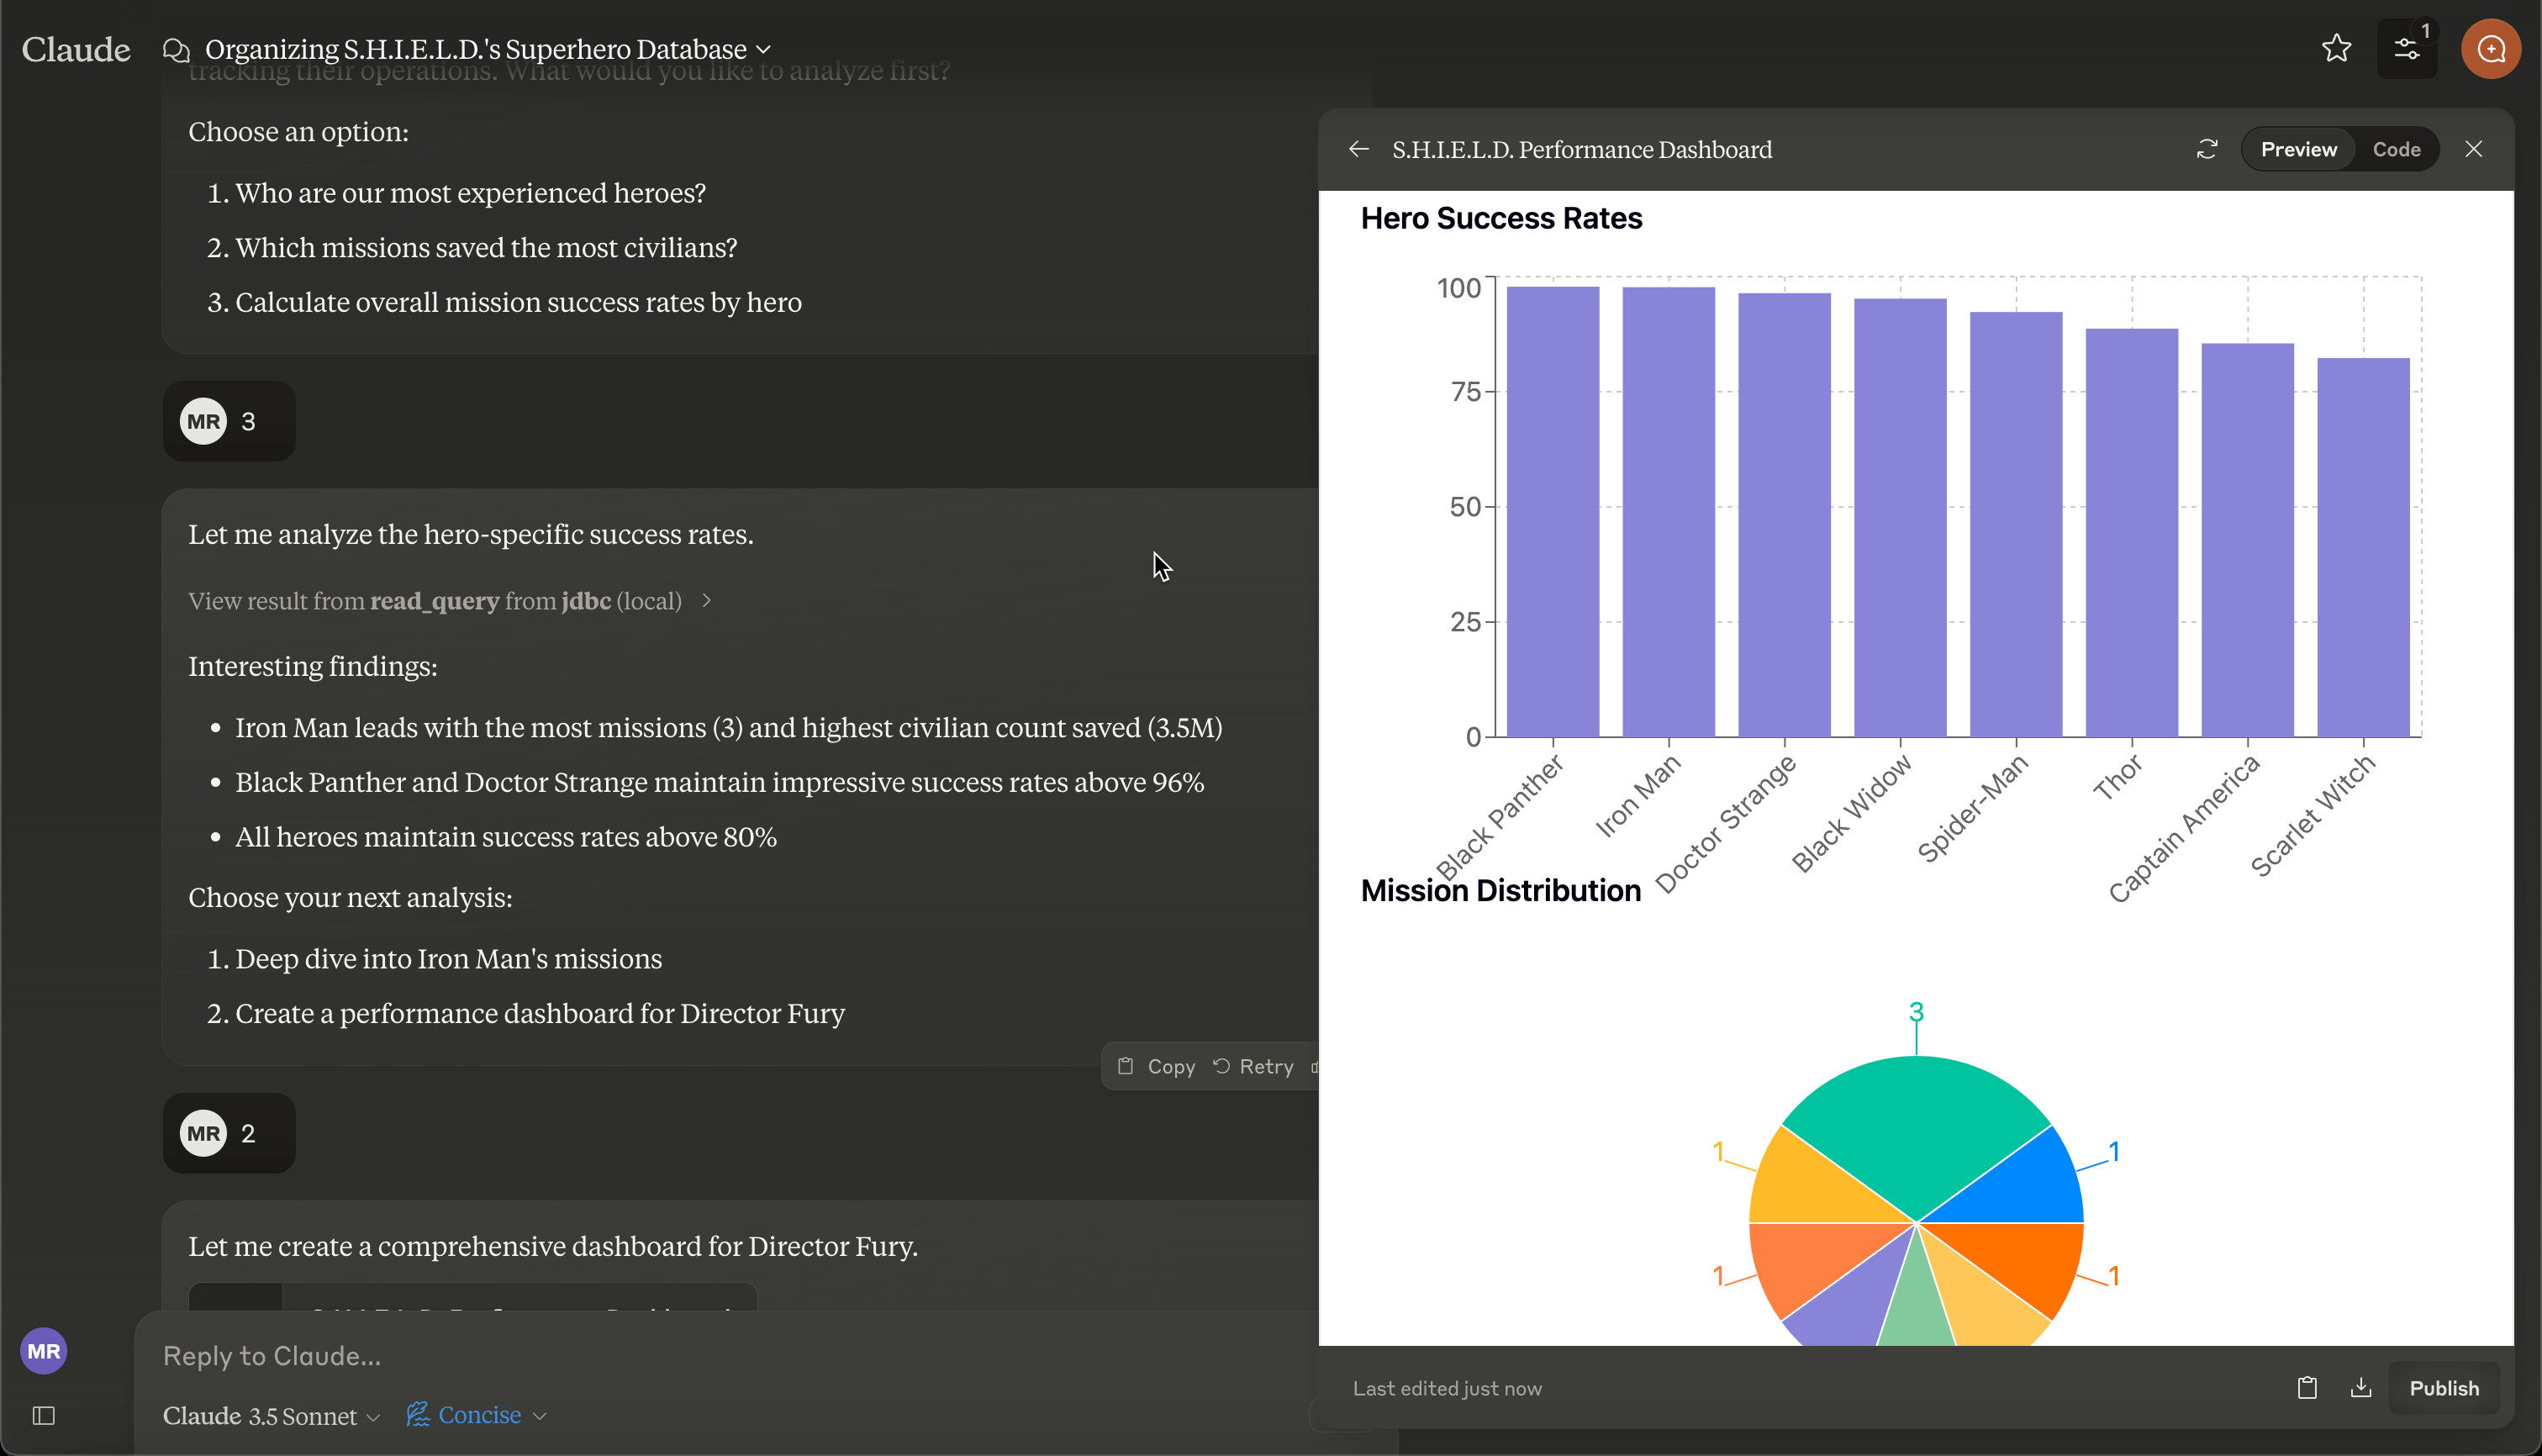Download the dashboard artifact

coord(2361,1387)
